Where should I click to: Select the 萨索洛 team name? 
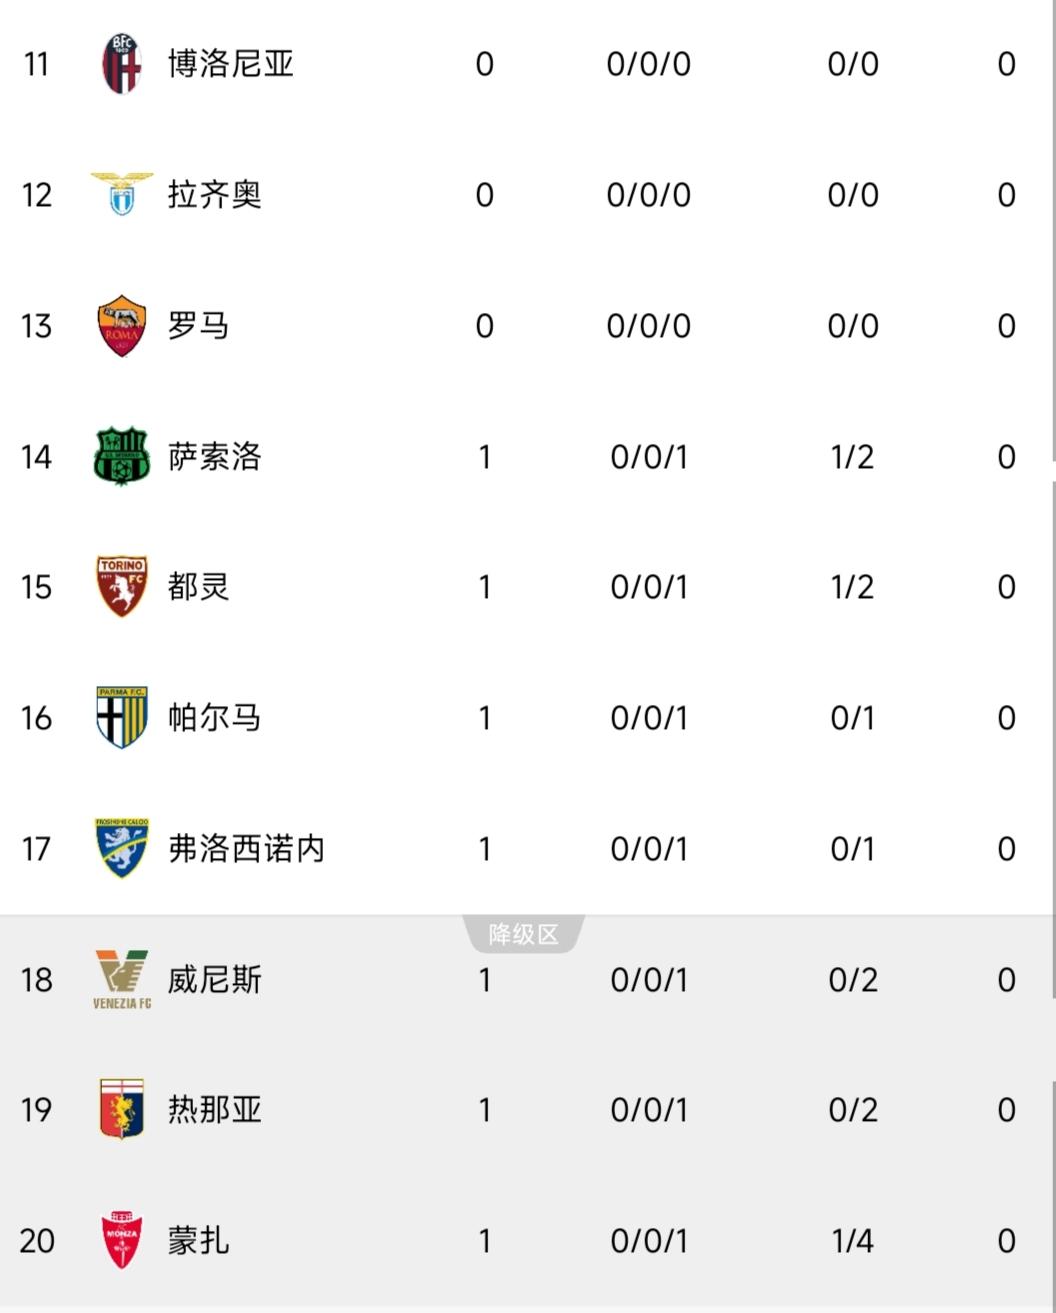coord(214,457)
